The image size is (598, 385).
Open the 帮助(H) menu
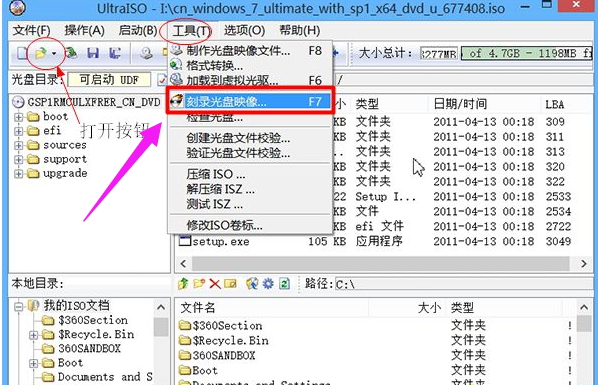tap(299, 31)
